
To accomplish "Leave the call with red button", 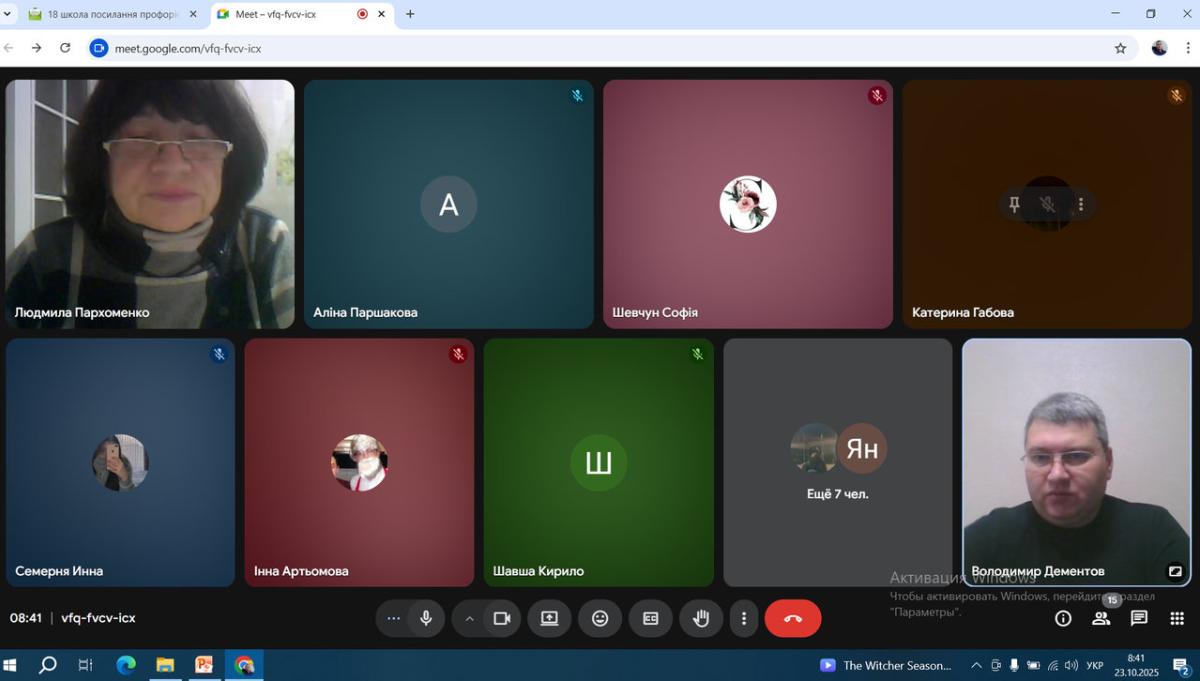I will [793, 619].
